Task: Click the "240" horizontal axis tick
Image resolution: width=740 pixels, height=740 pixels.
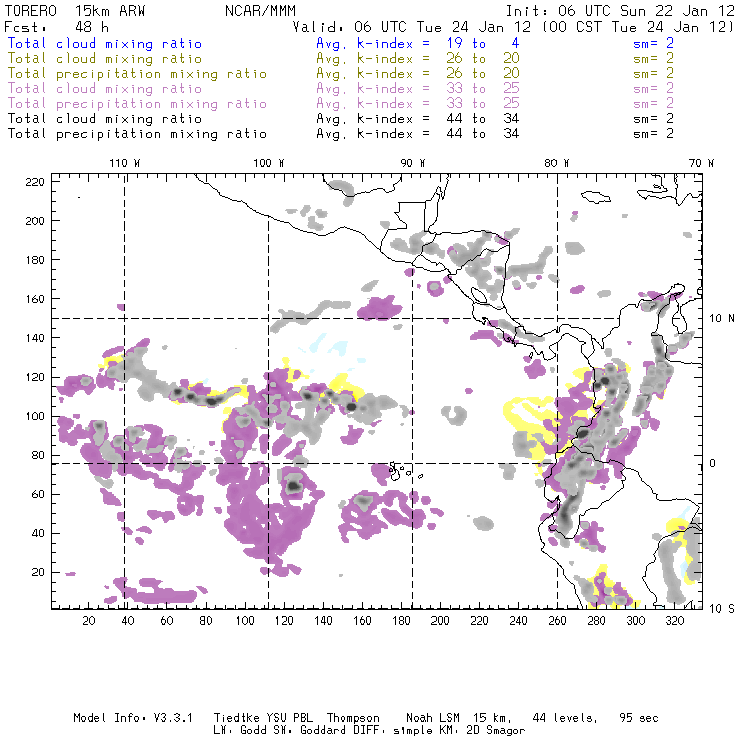Action: (518, 621)
